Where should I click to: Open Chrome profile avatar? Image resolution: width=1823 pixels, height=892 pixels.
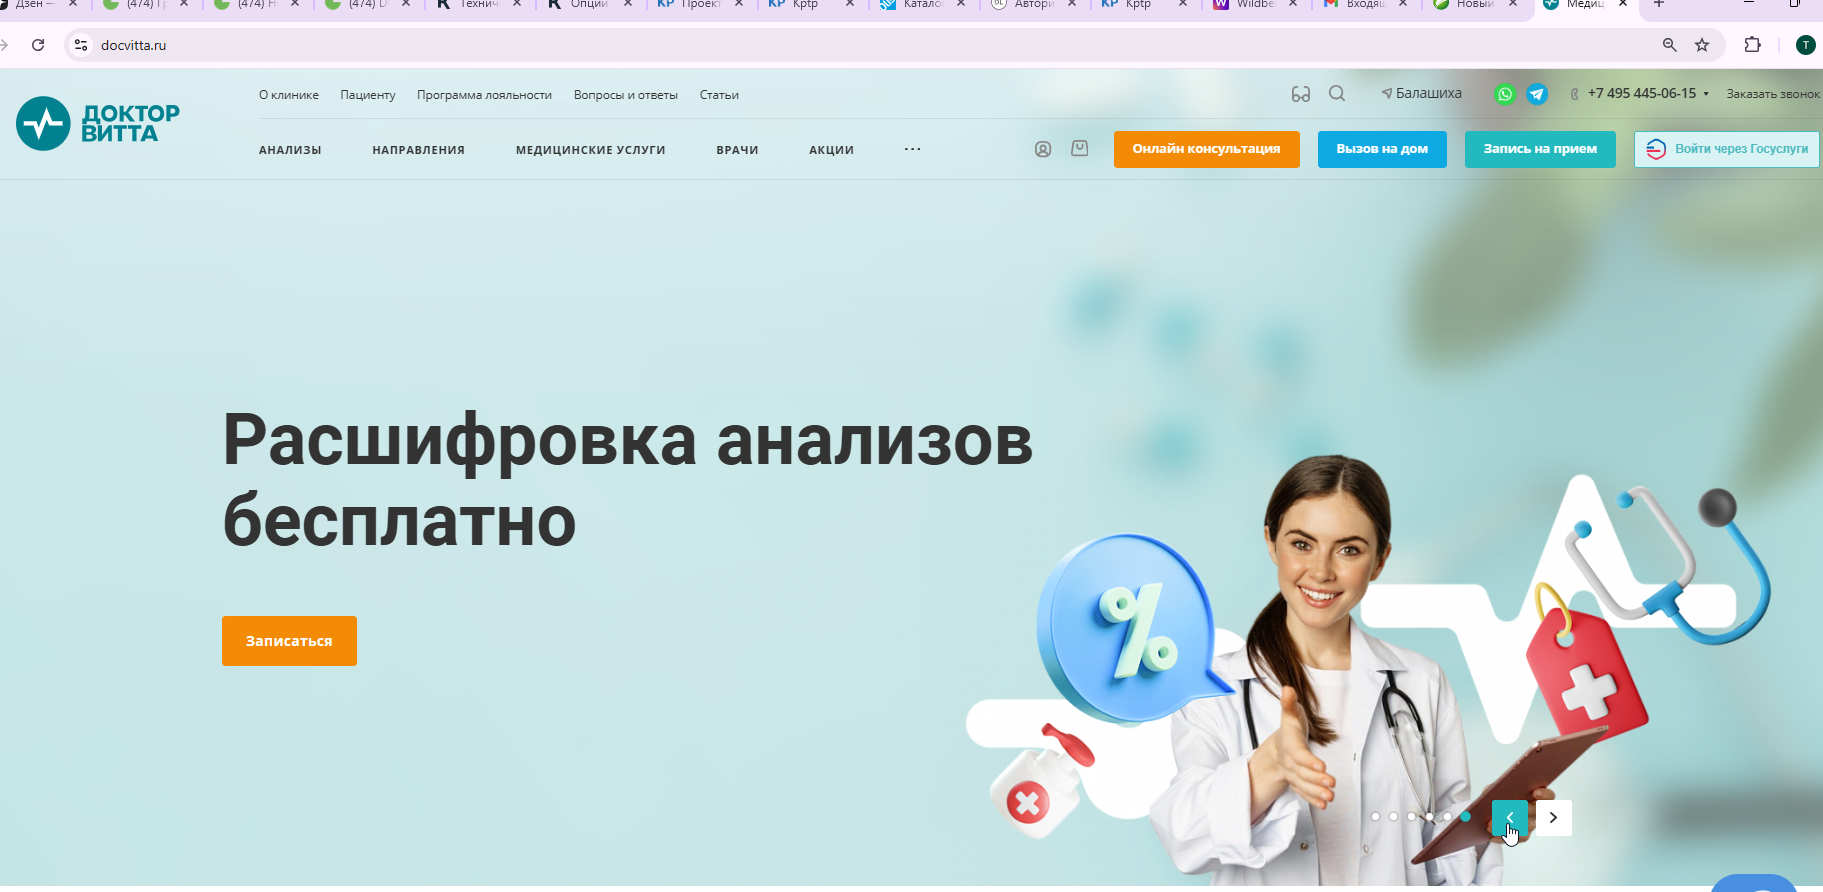pos(1805,45)
